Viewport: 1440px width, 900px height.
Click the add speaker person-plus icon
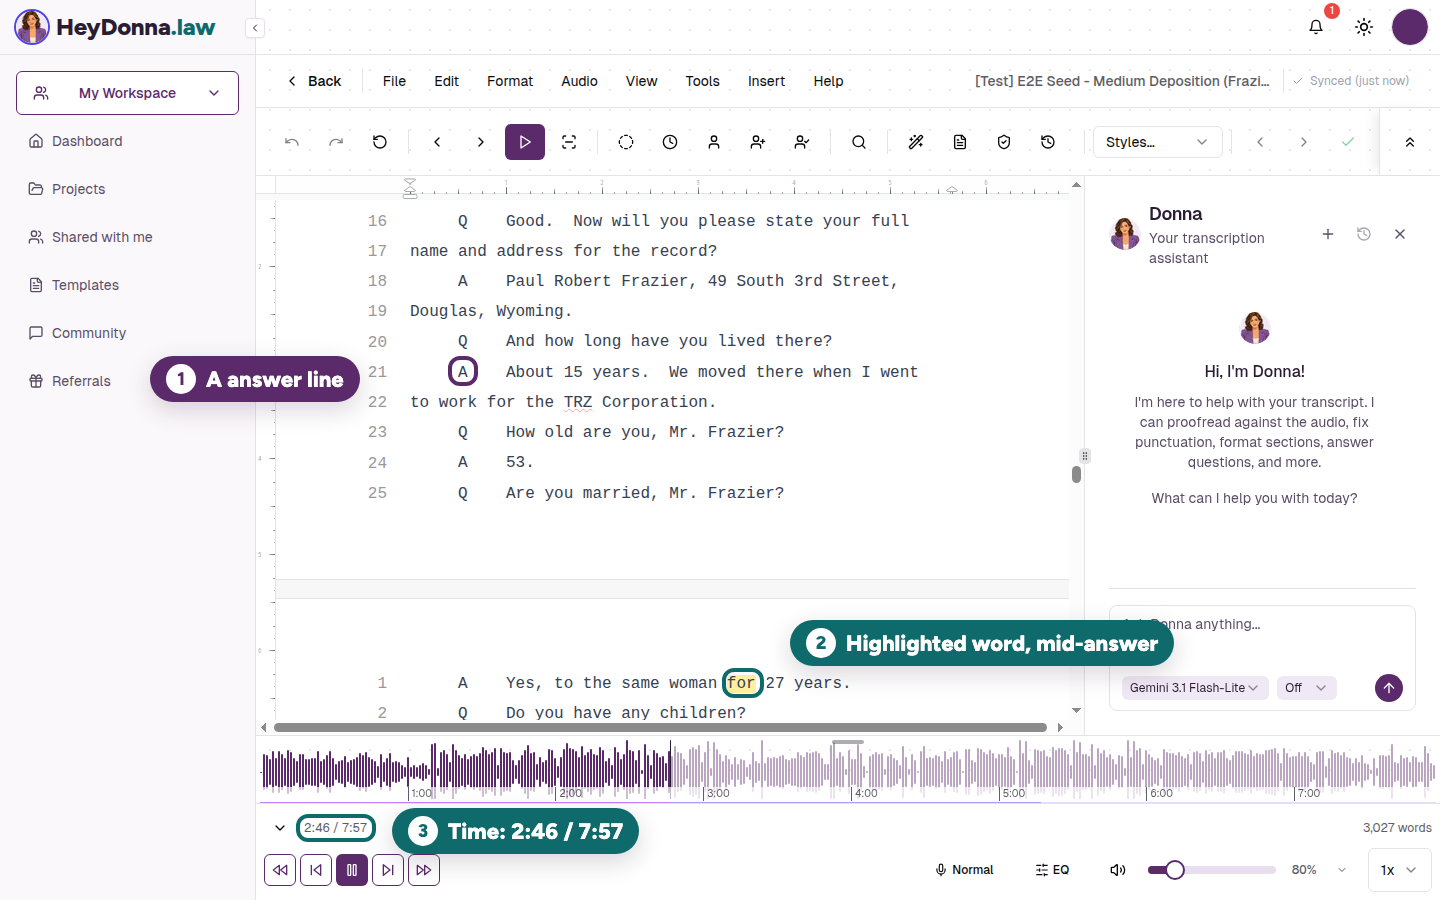(x=758, y=142)
